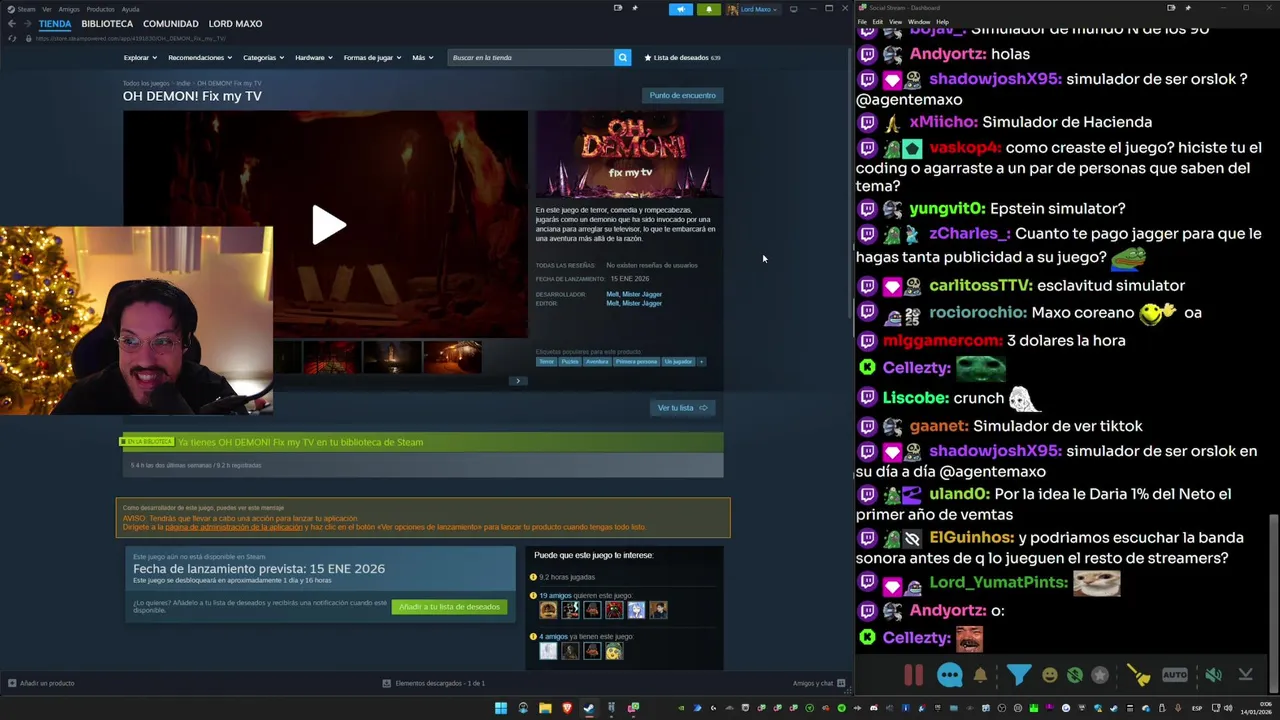Click the Punto de encuentro button
This screenshot has width=1280, height=720.
(x=682, y=95)
